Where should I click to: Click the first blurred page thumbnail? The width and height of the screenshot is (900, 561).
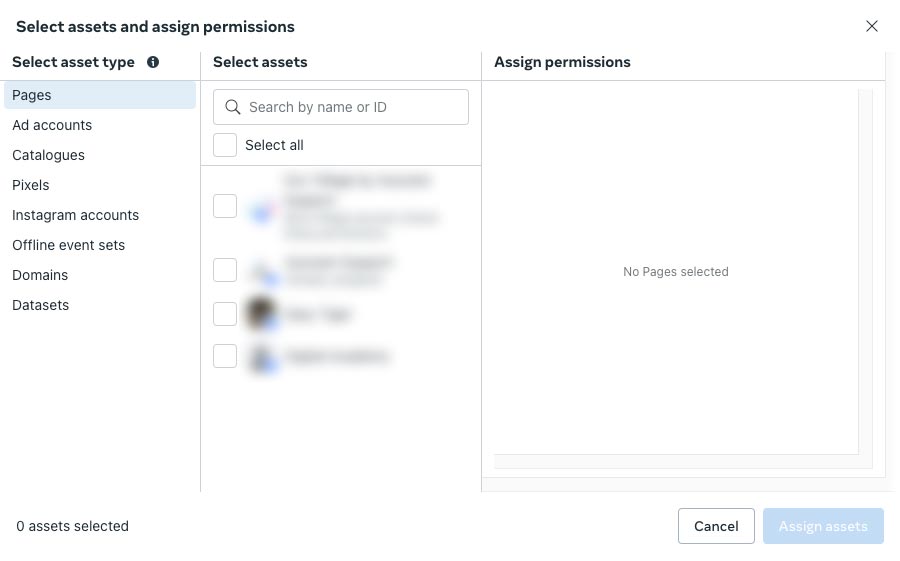[x=261, y=212]
